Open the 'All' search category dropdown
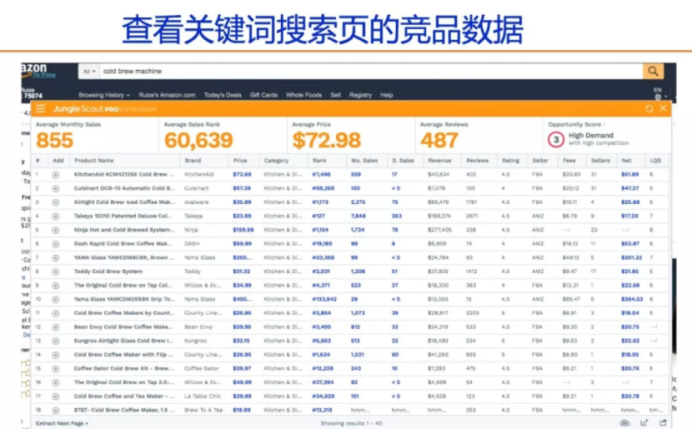Screen dimensions: 692x430 [89, 71]
